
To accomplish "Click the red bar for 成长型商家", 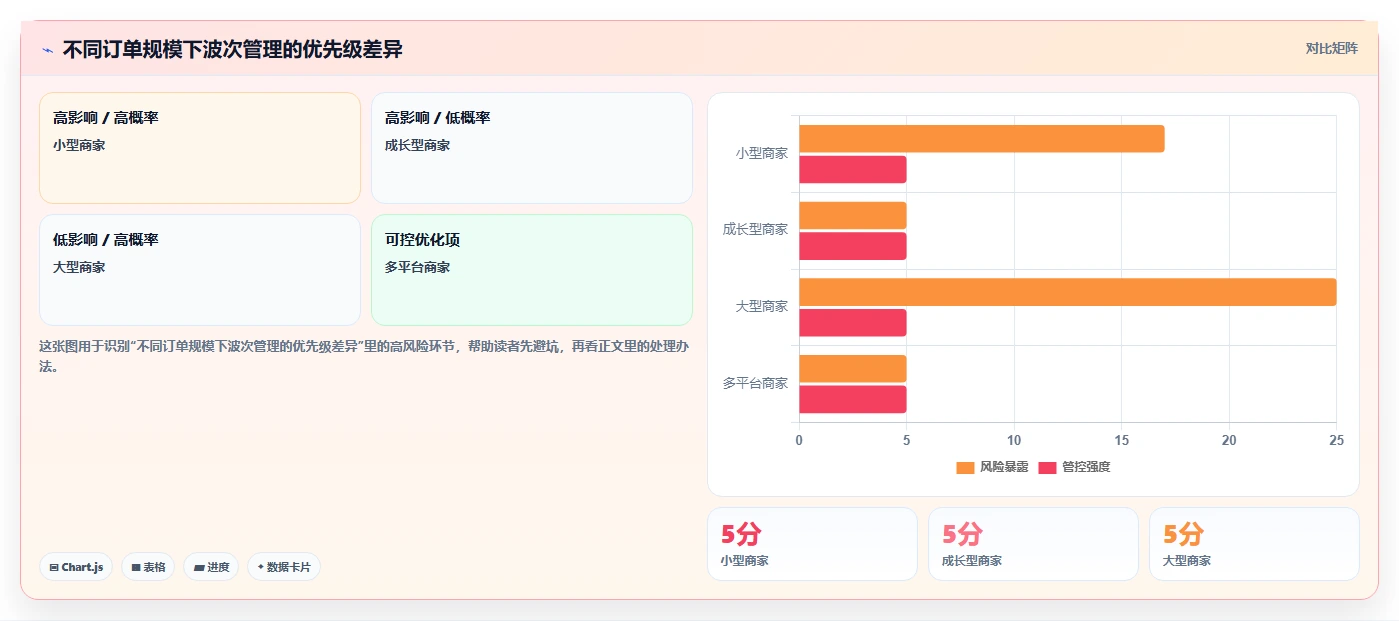I will point(853,246).
